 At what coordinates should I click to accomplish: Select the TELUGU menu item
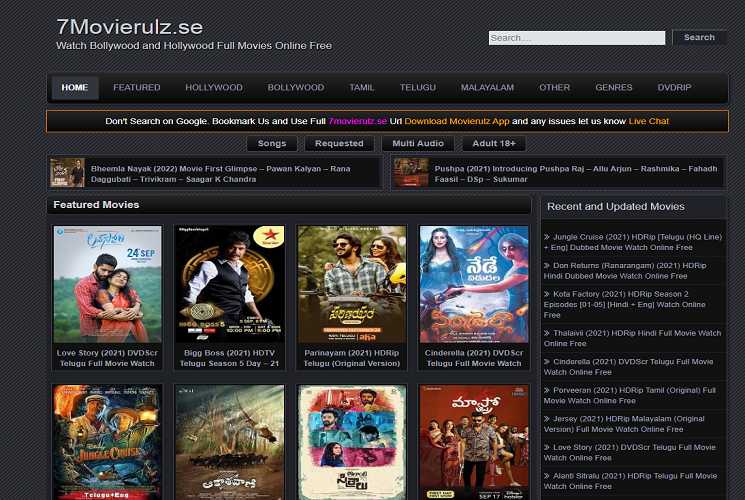point(418,87)
